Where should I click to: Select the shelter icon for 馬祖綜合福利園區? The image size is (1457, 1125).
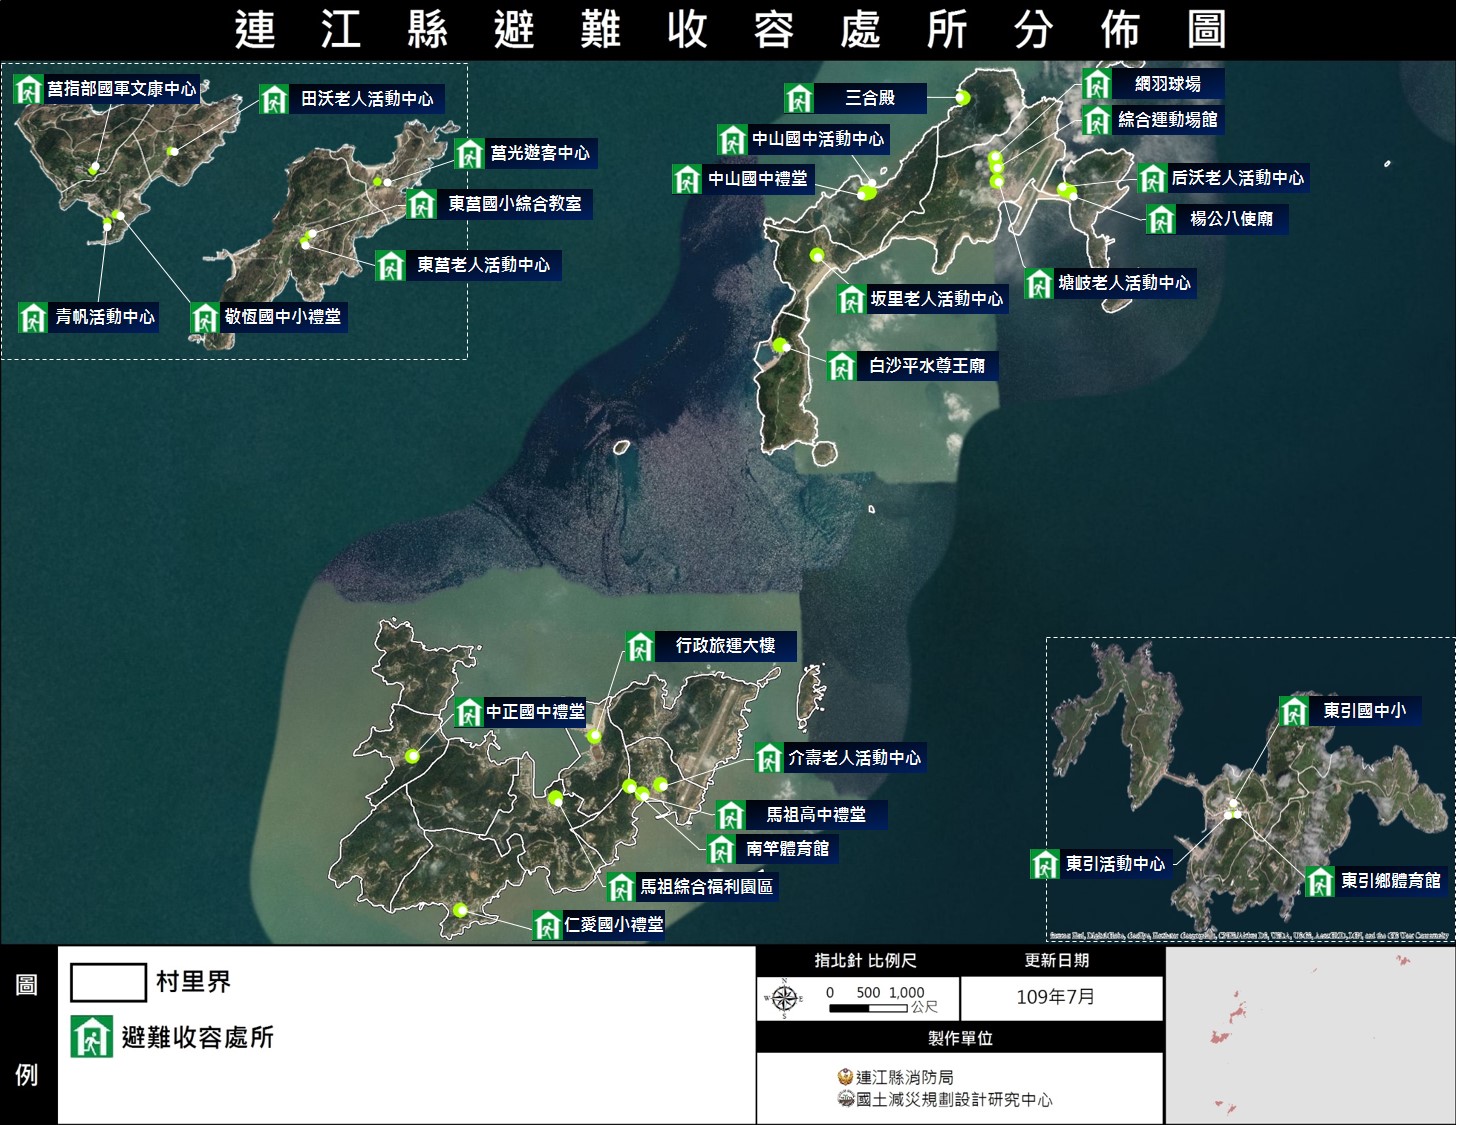pyautogui.click(x=621, y=887)
